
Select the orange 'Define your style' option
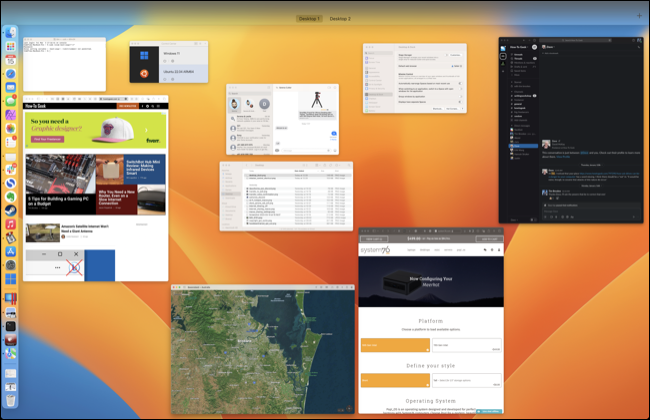pyautogui.click(x=395, y=380)
